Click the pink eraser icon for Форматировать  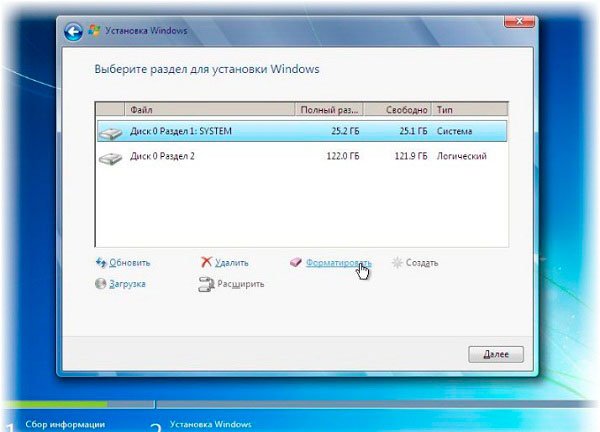pyautogui.click(x=296, y=262)
